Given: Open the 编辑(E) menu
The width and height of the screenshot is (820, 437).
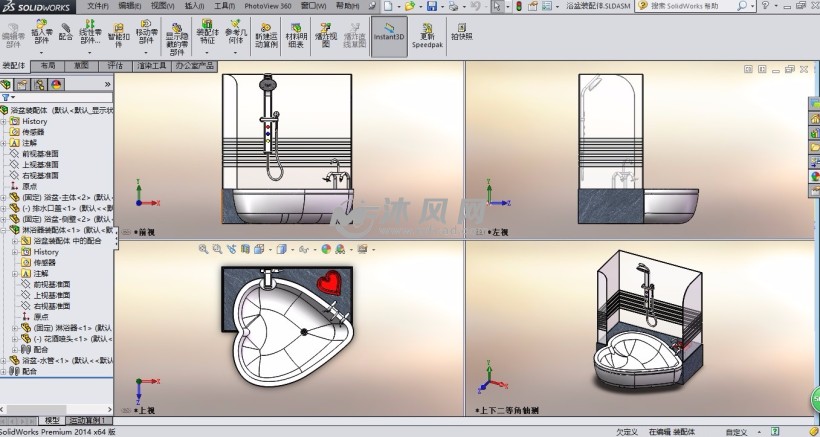Looking at the screenshot, I should tap(130, 6).
